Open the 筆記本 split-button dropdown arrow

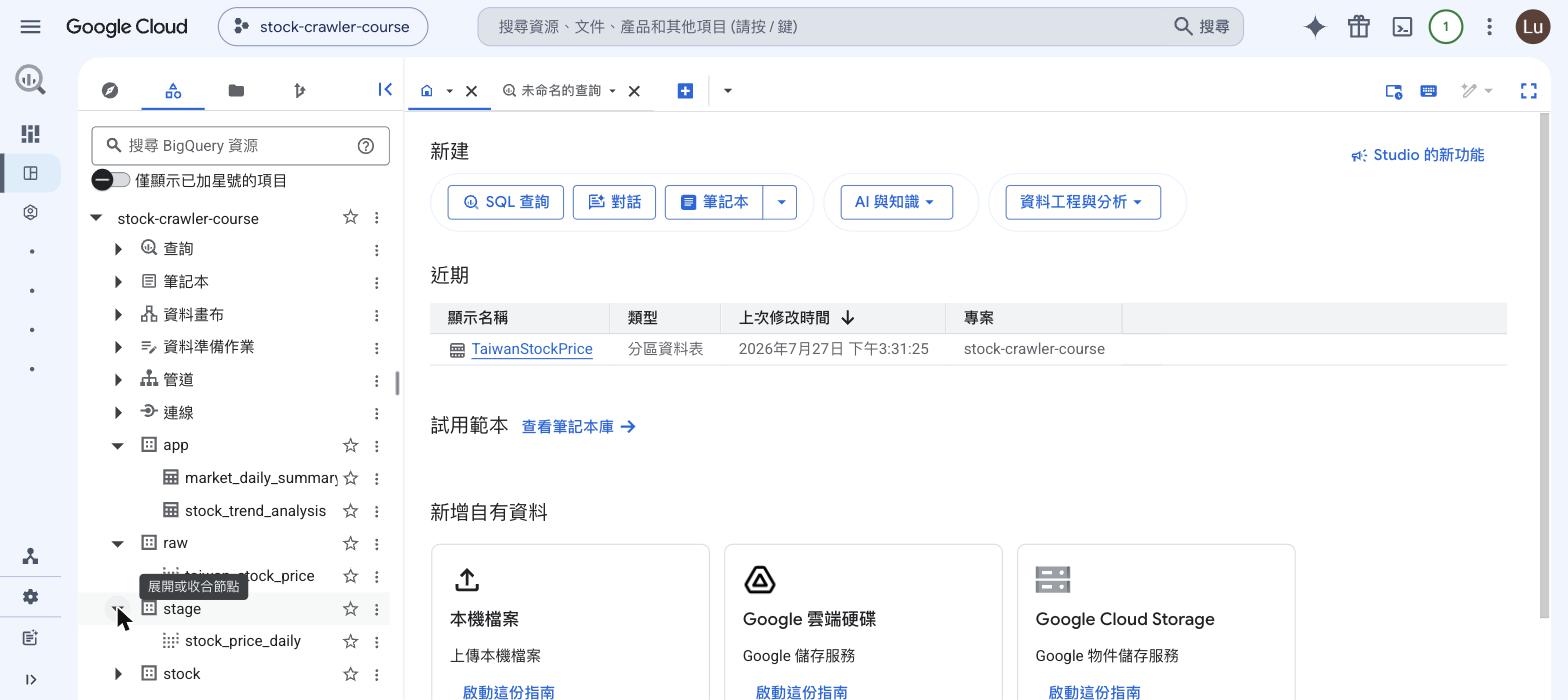point(780,202)
